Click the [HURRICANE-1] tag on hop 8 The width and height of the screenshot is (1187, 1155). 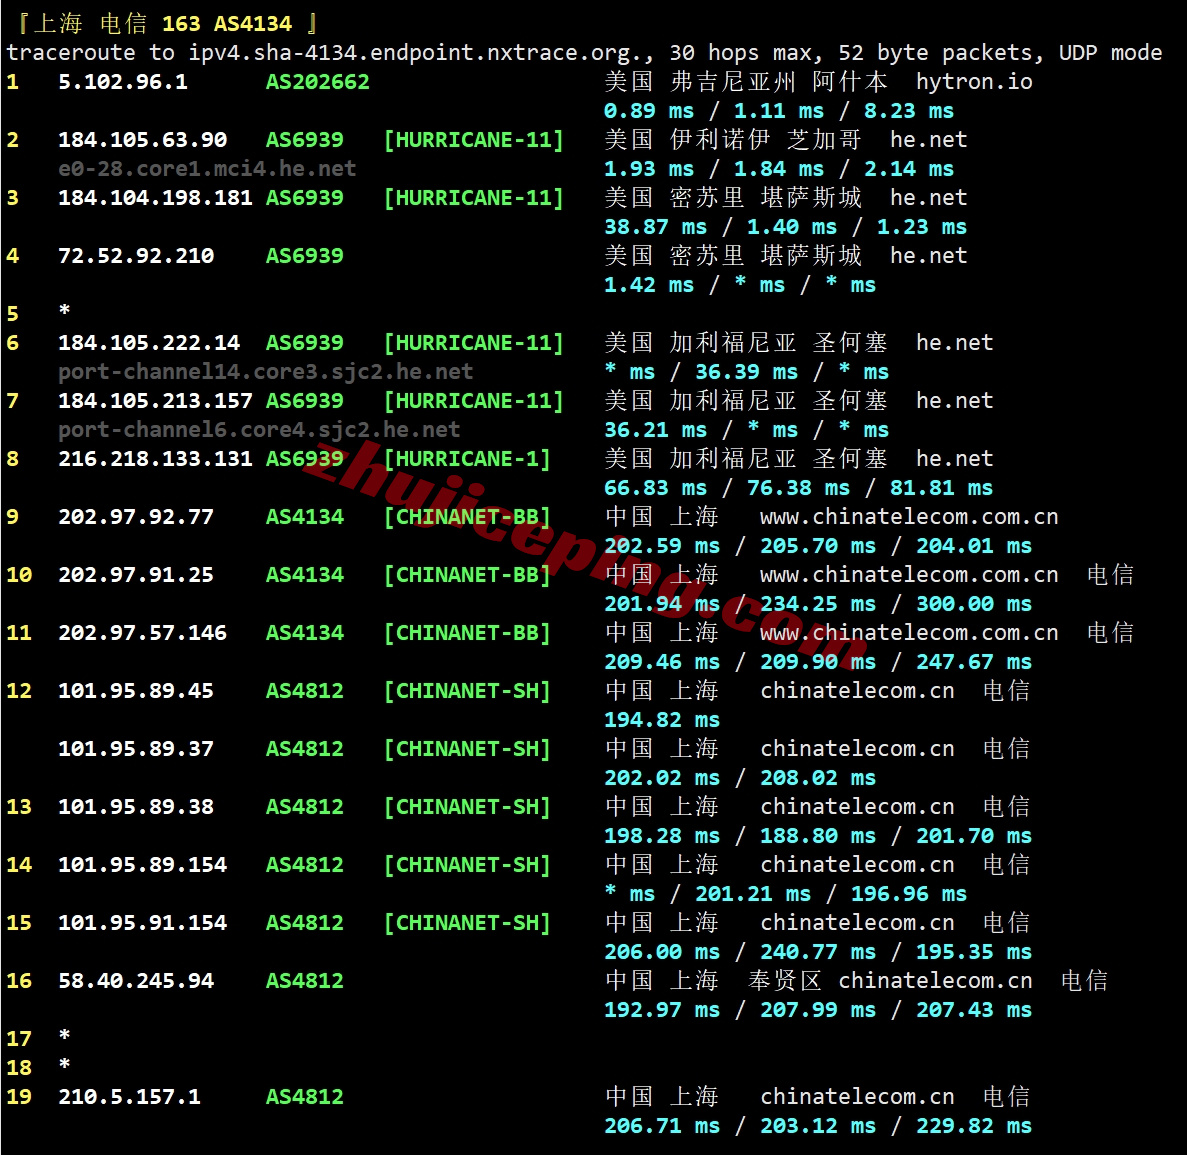tap(467, 459)
